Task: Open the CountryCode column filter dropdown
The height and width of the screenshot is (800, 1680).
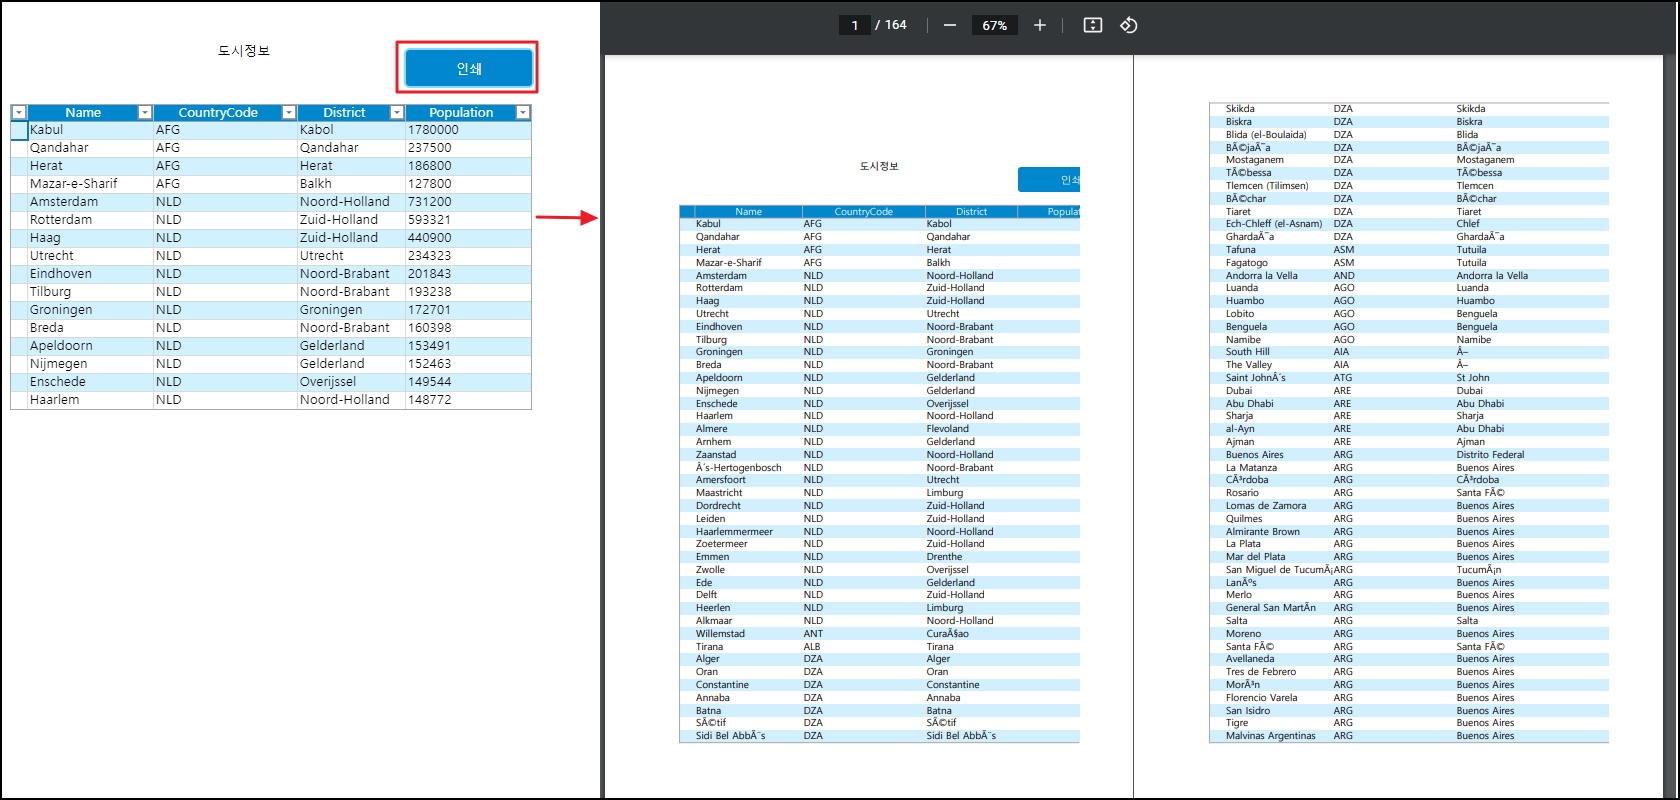Action: [289, 113]
